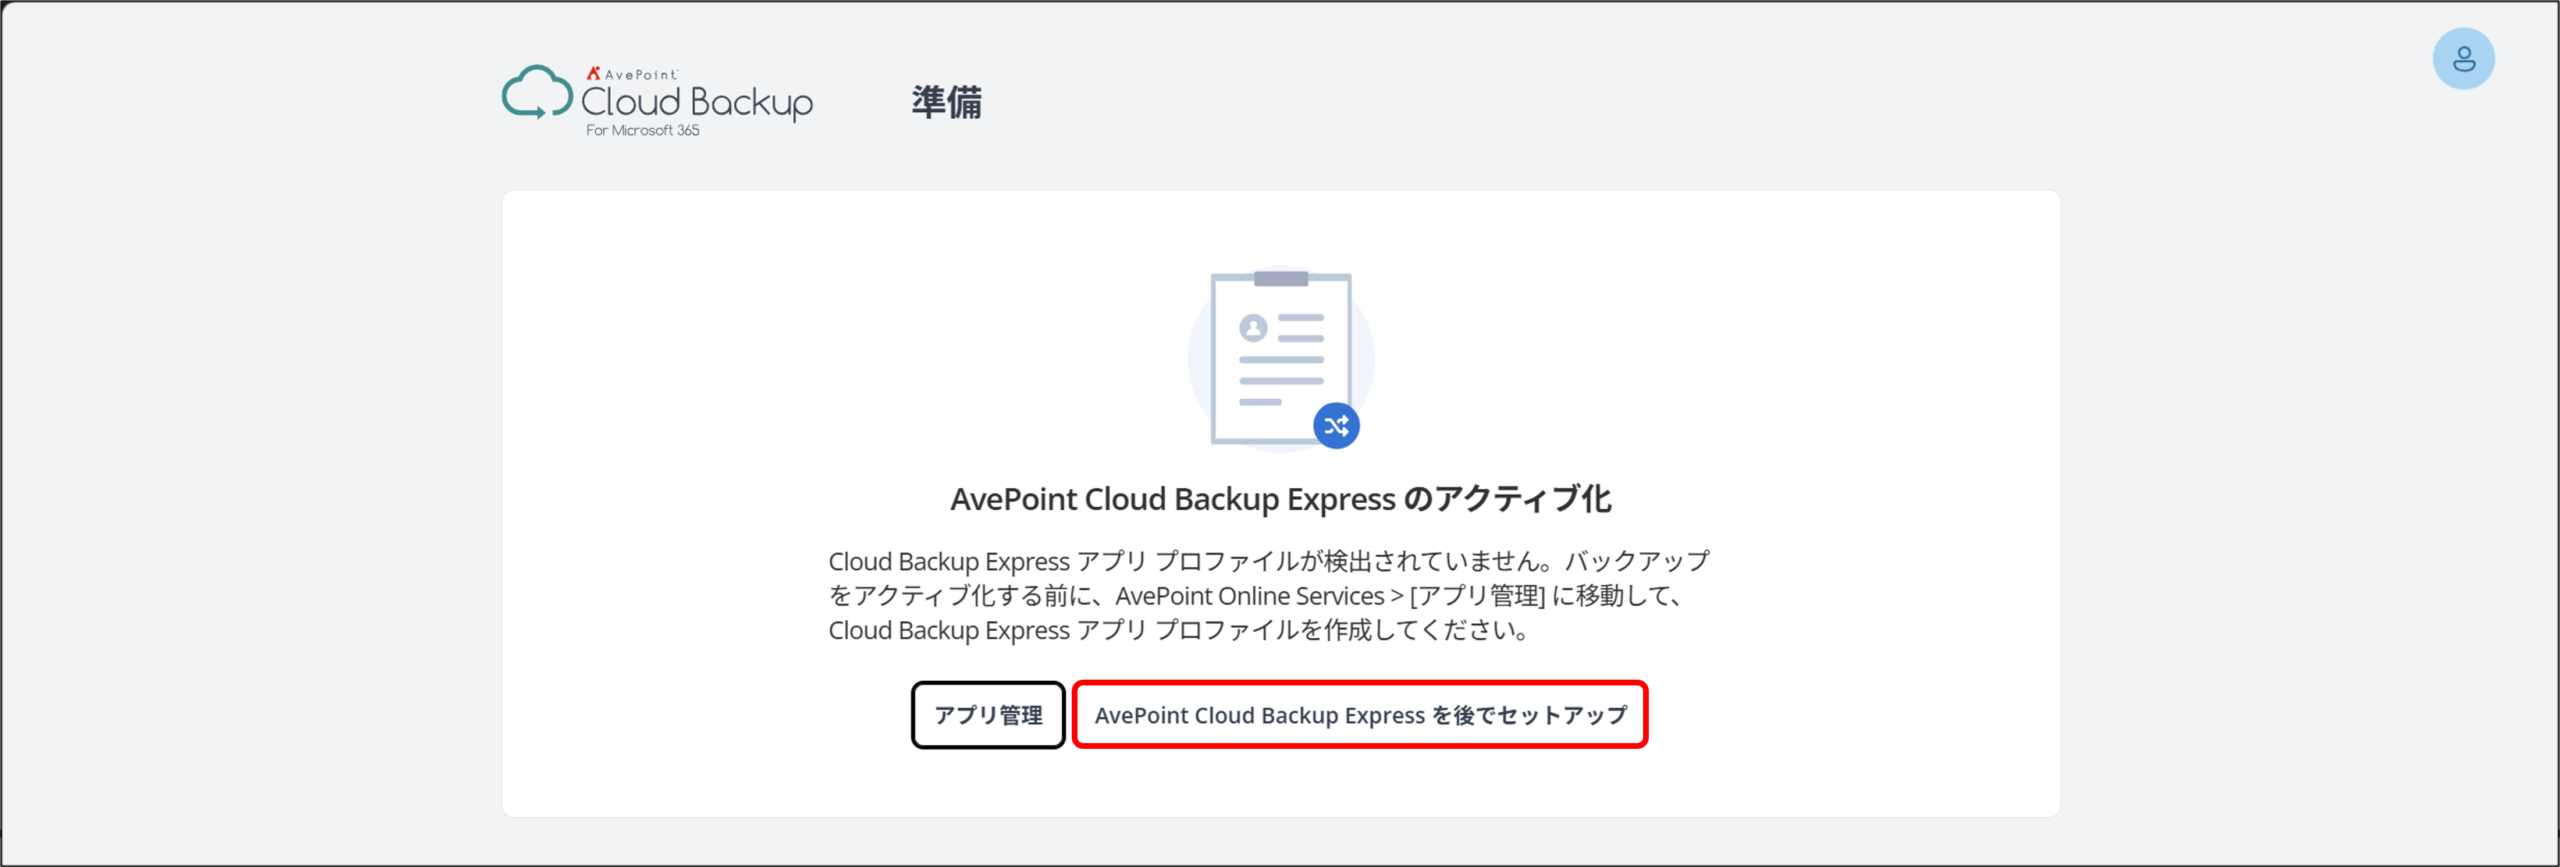Click the green cloud logo icon
Screen dimensions: 2560x867
(x=537, y=94)
